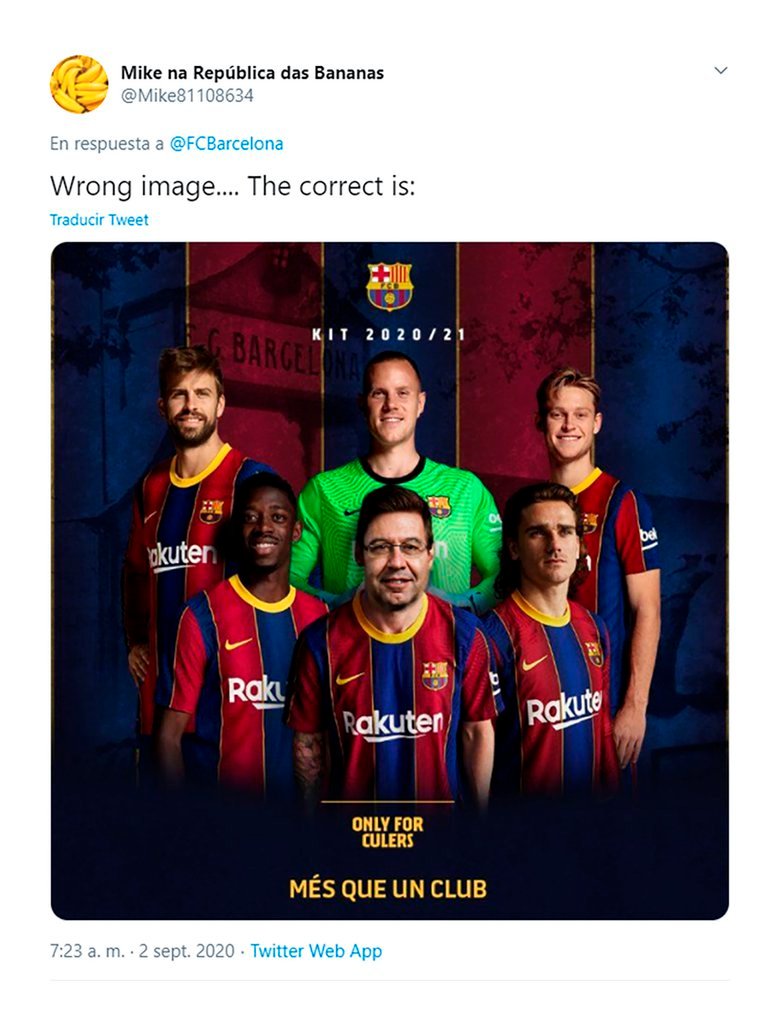Open the Twitter Web App source link
The image size is (768, 1024).
316,951
